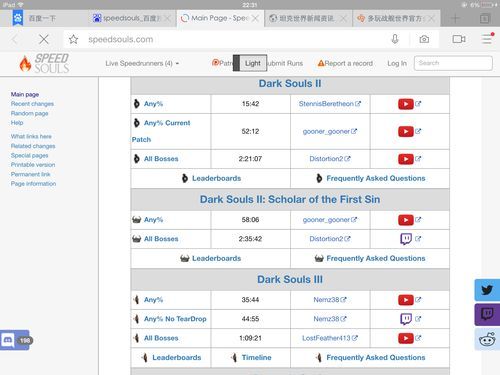500x375 pixels.
Task: Open a new tab with the plus icon
Action: coord(455,18)
